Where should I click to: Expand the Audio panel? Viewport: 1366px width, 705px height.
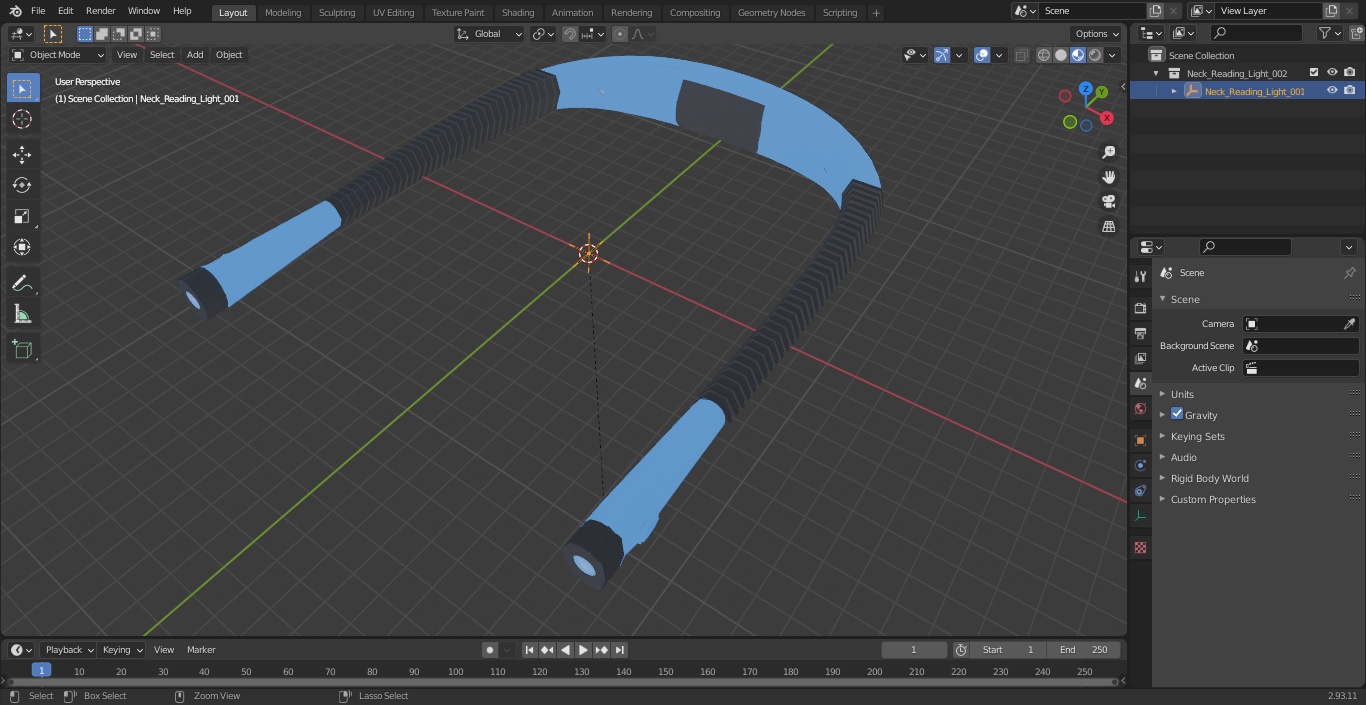point(1183,457)
